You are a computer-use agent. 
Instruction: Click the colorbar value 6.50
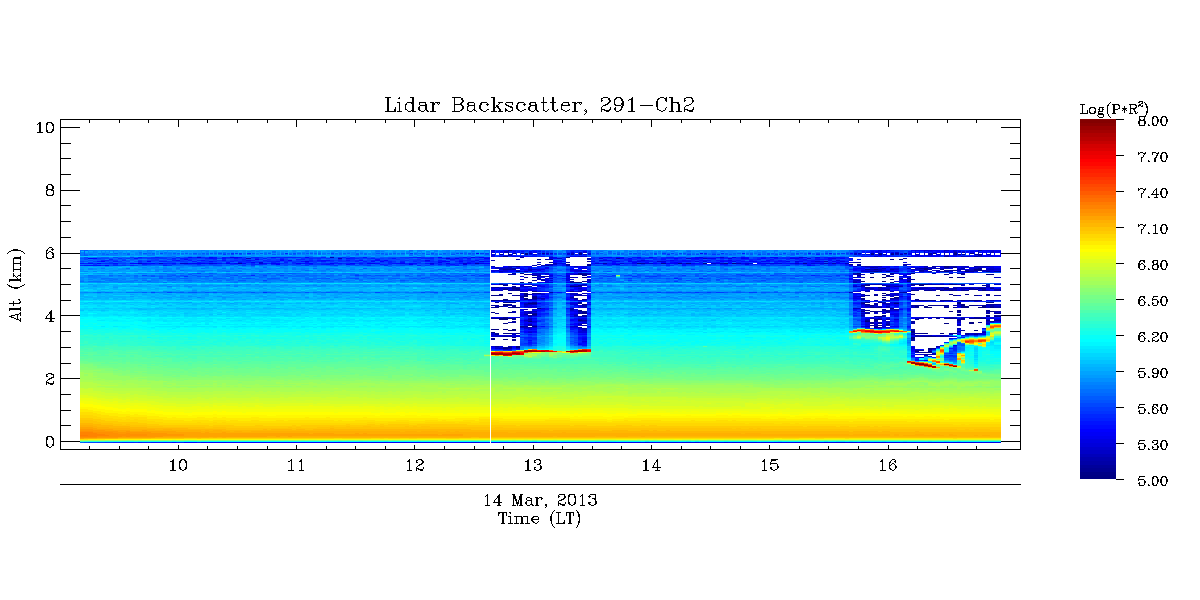(1154, 301)
